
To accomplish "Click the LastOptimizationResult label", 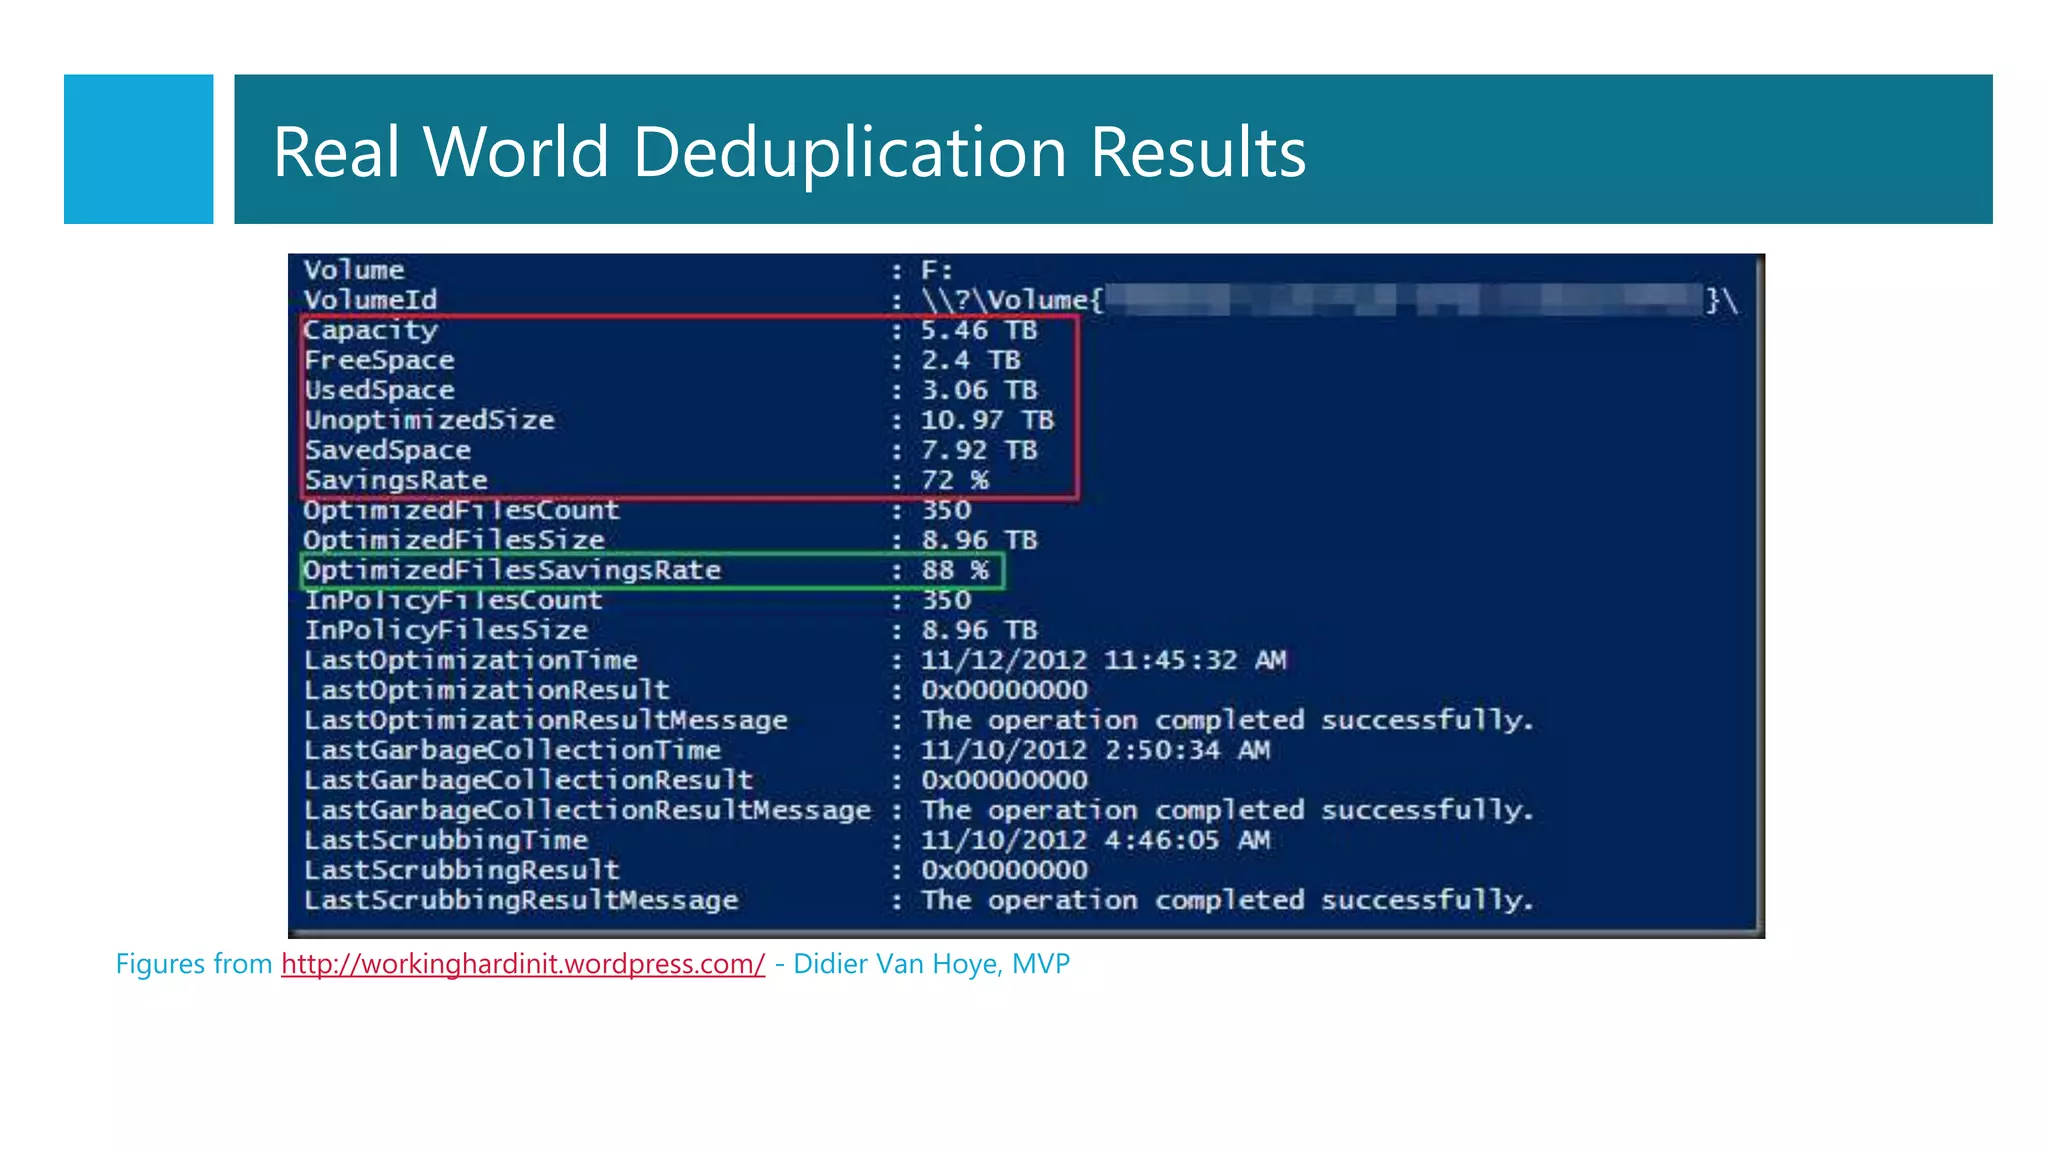I will 487,690.
